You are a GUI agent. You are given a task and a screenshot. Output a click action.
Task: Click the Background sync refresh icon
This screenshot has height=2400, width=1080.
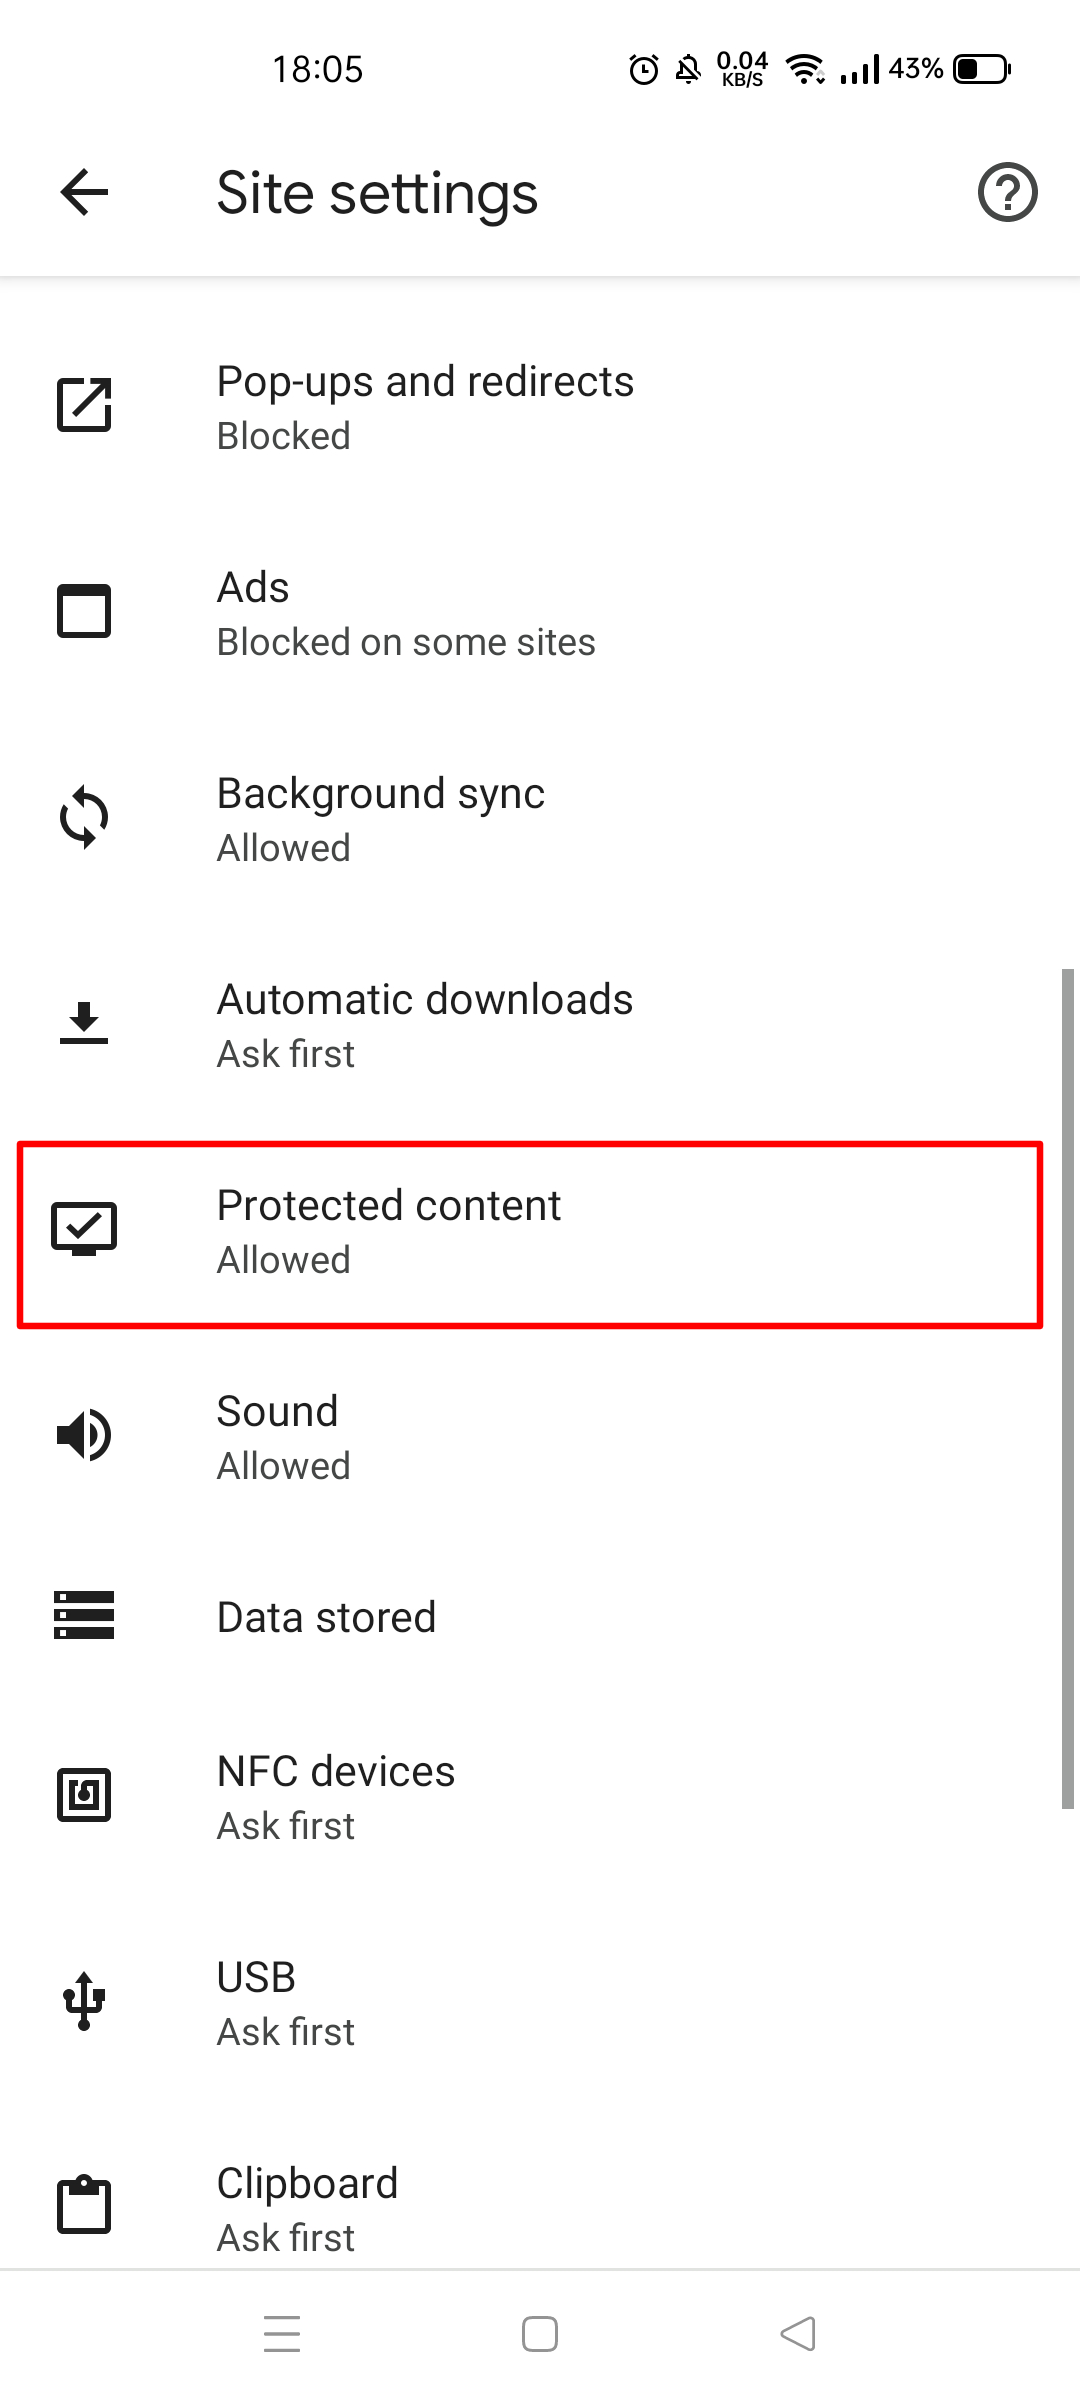[84, 817]
